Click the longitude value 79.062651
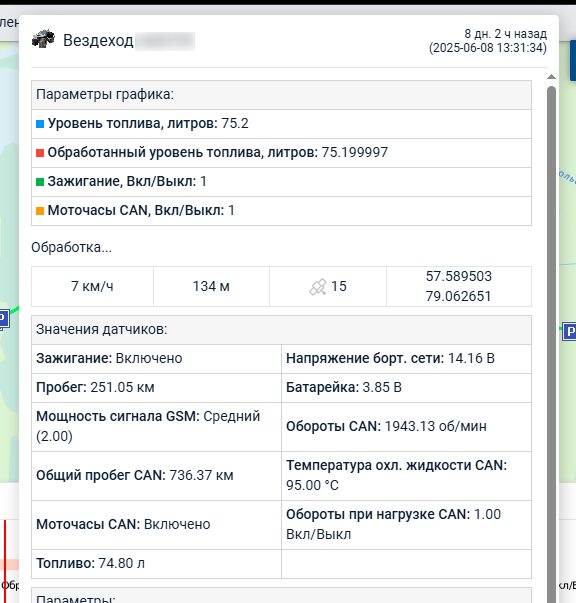This screenshot has width=576, height=603. 458,297
